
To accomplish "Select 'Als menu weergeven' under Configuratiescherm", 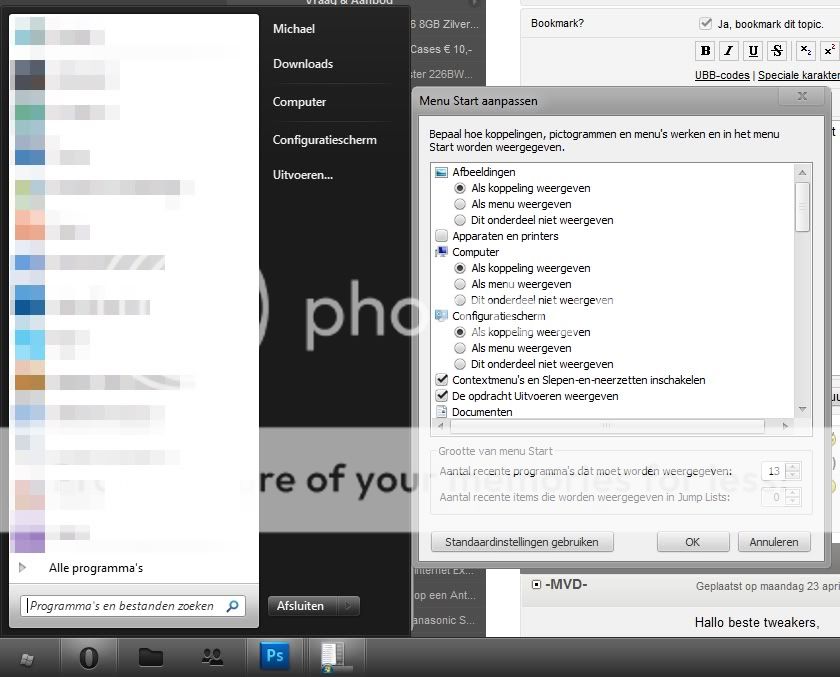I will (460, 348).
